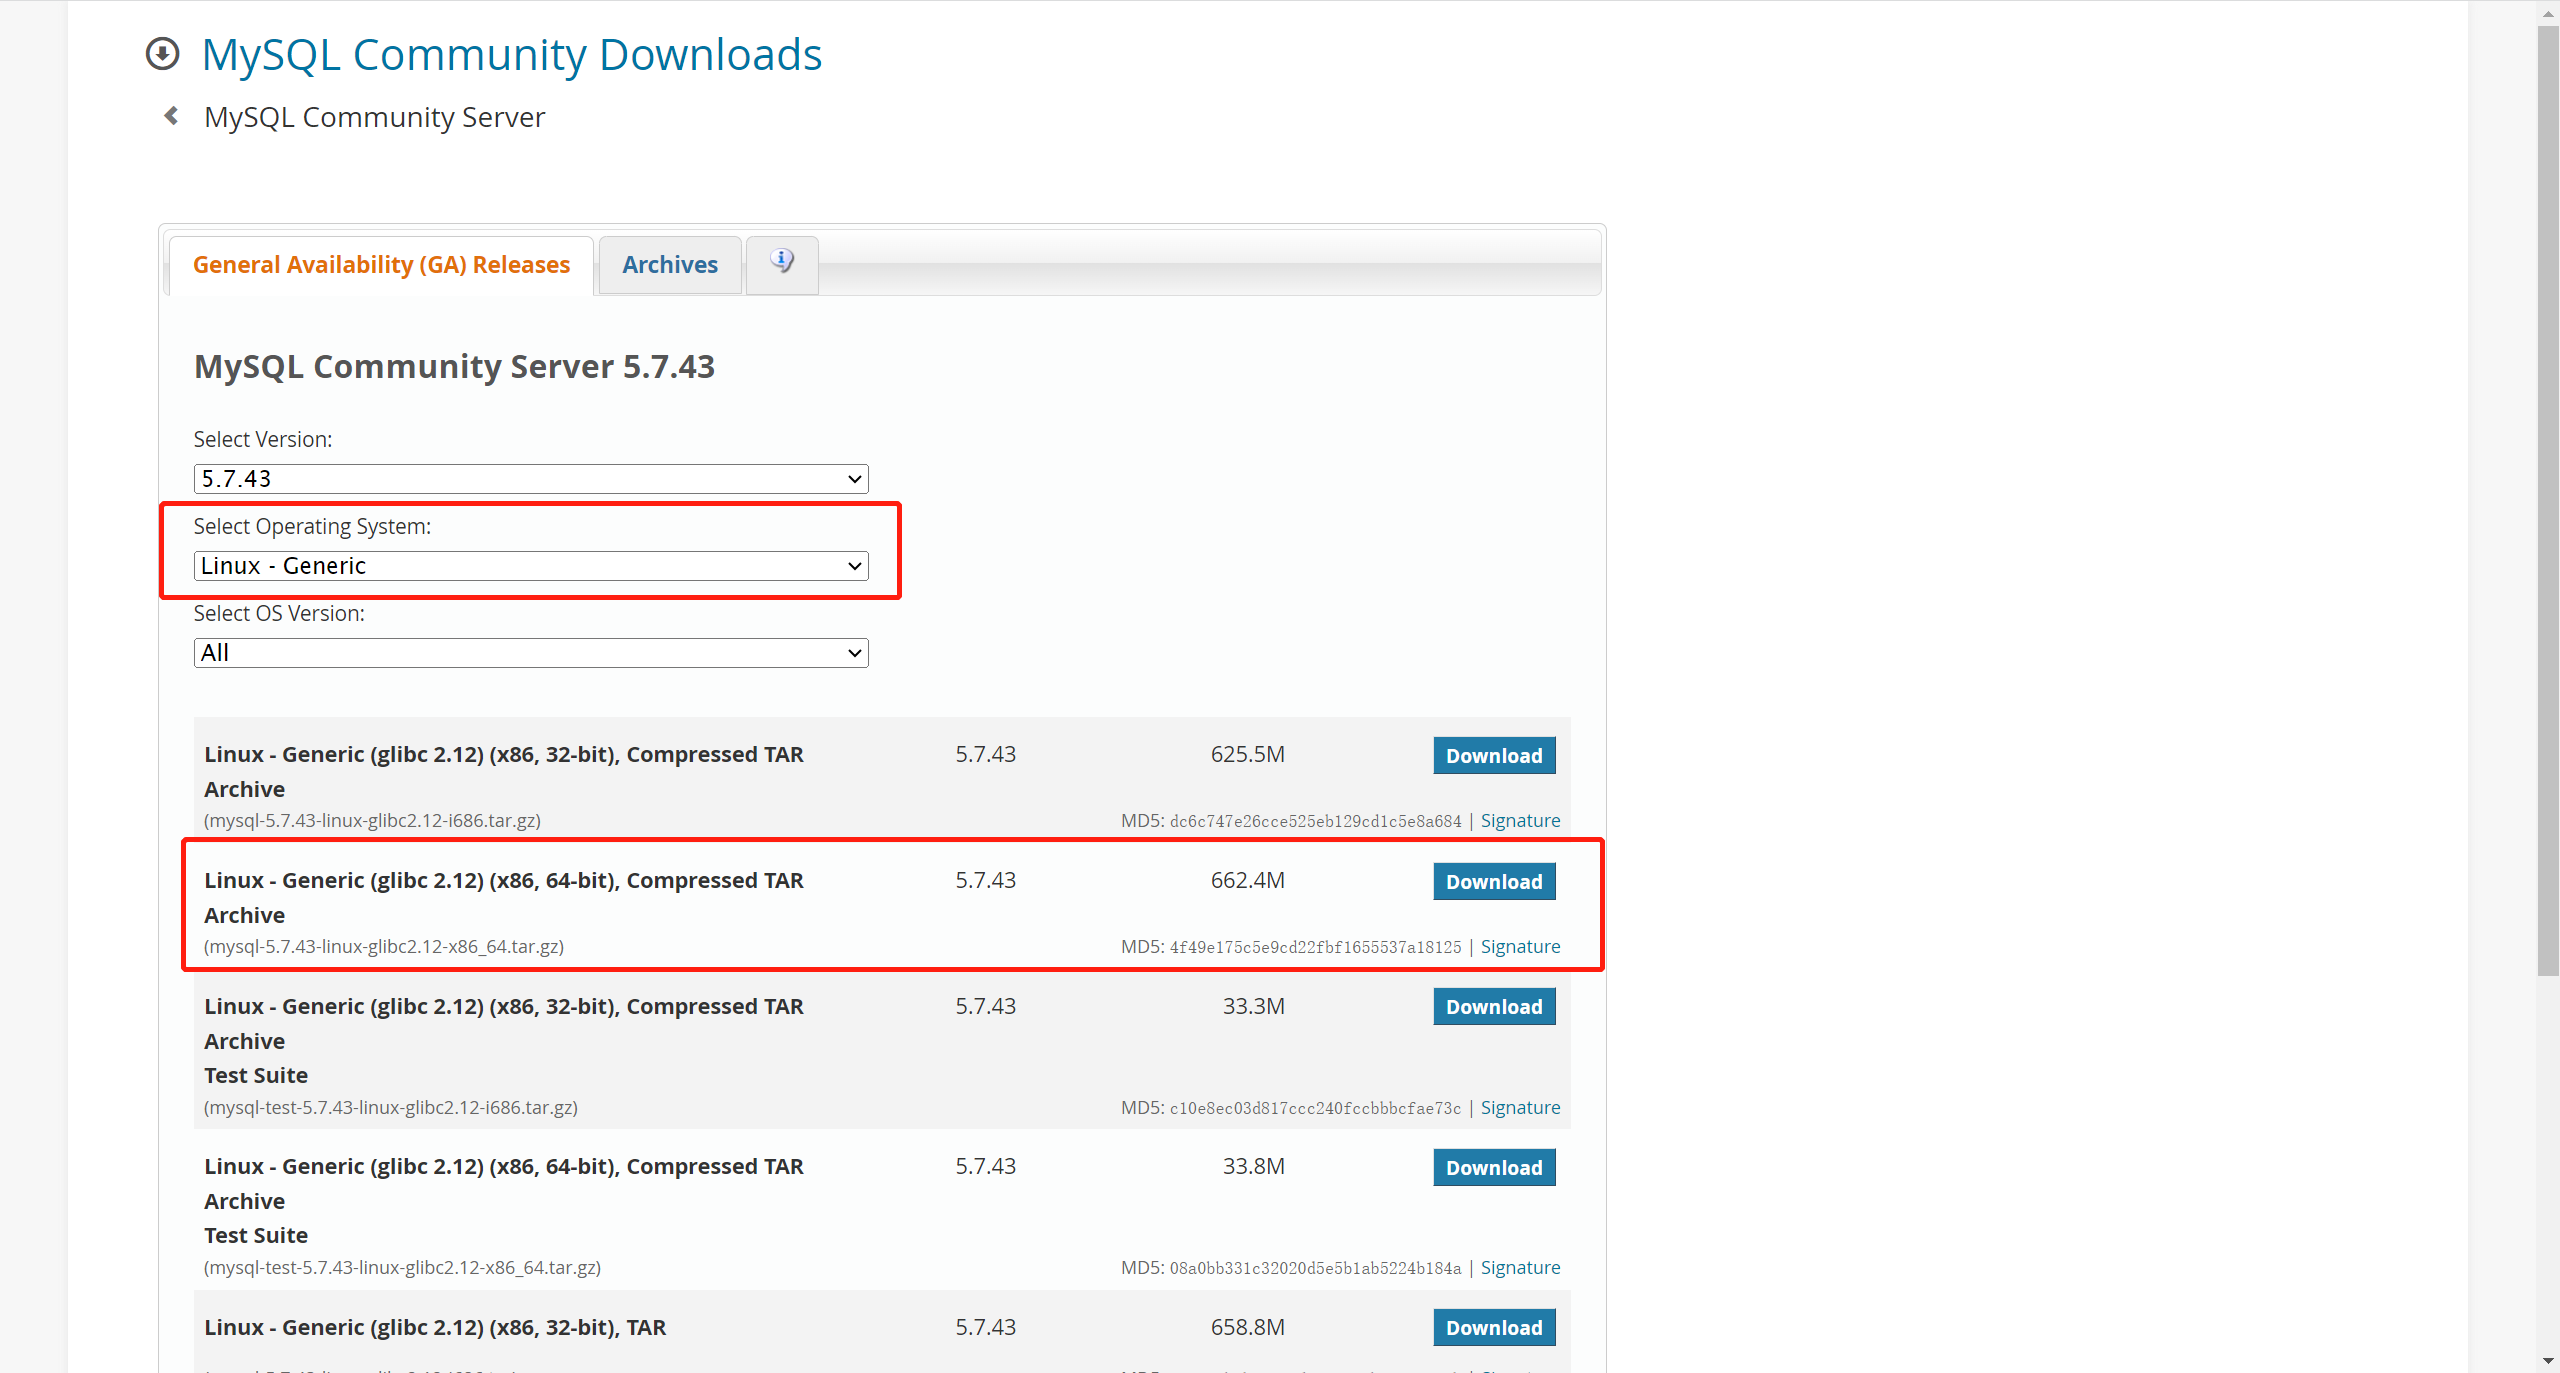Open the information icon tab
This screenshot has height=1373, width=2560.
point(782,262)
